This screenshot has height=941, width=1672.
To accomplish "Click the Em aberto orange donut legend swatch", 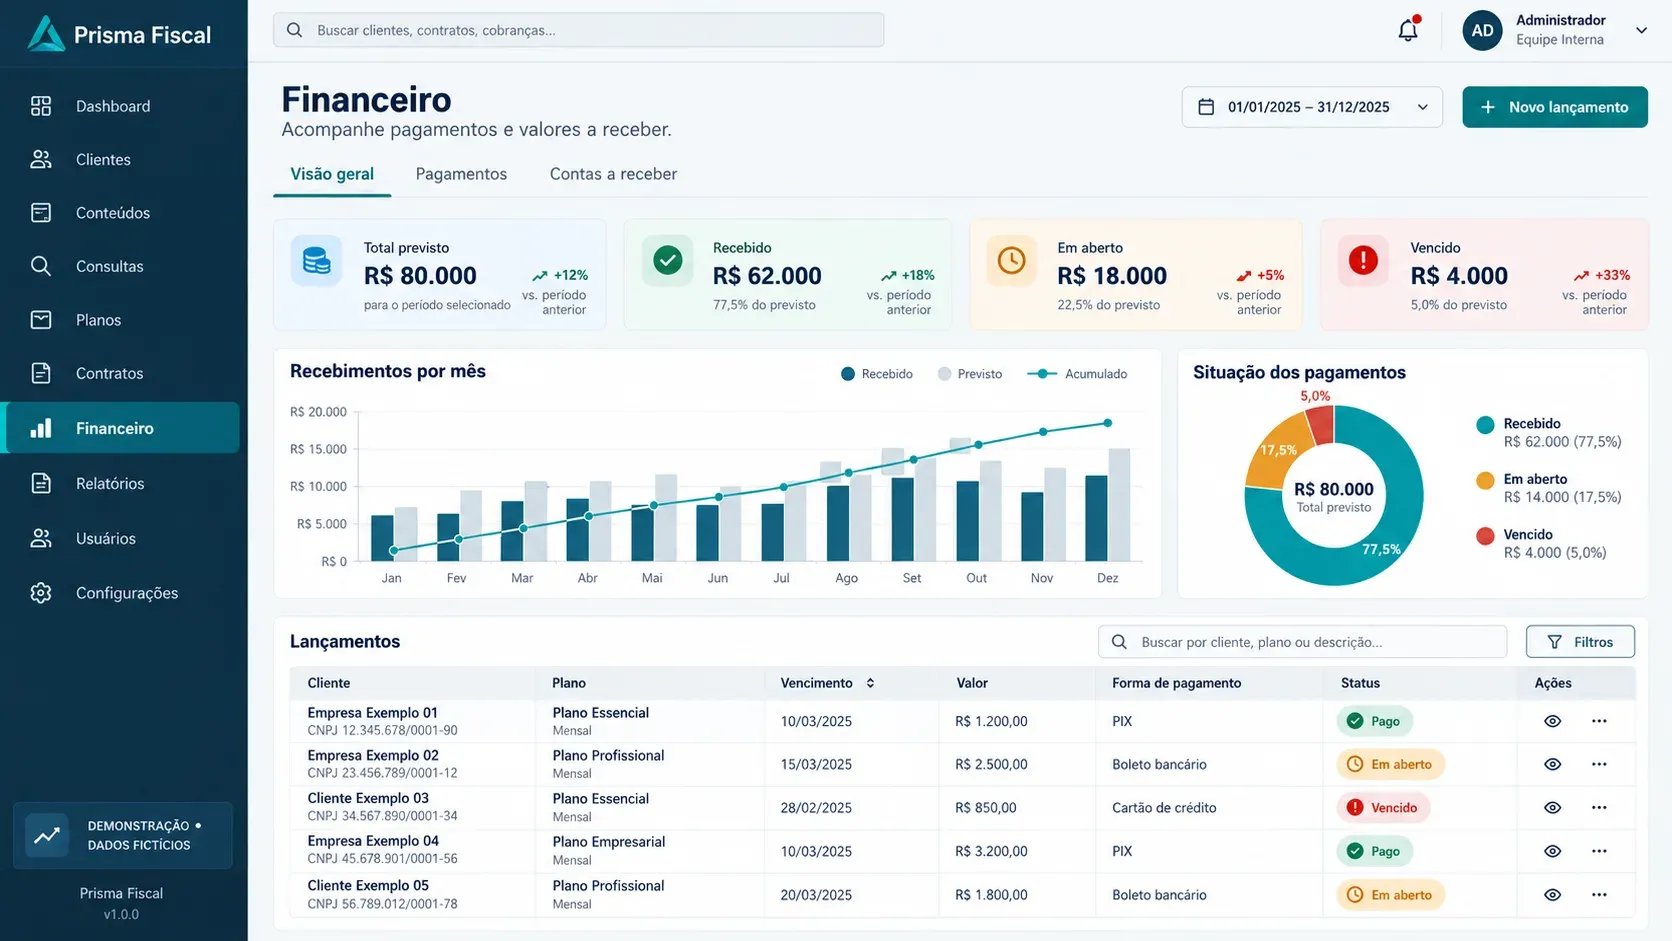I will 1485,480.
